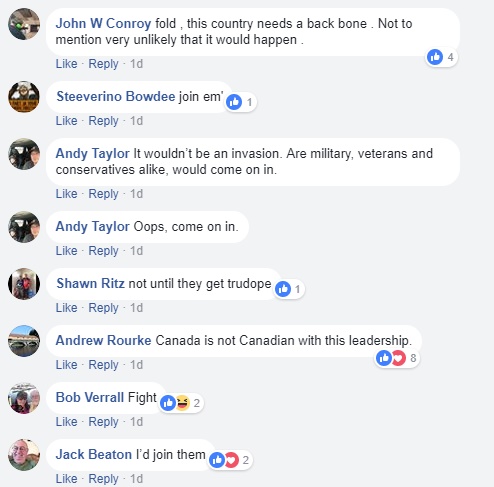Open John W Conroy's profile picture

24,24
